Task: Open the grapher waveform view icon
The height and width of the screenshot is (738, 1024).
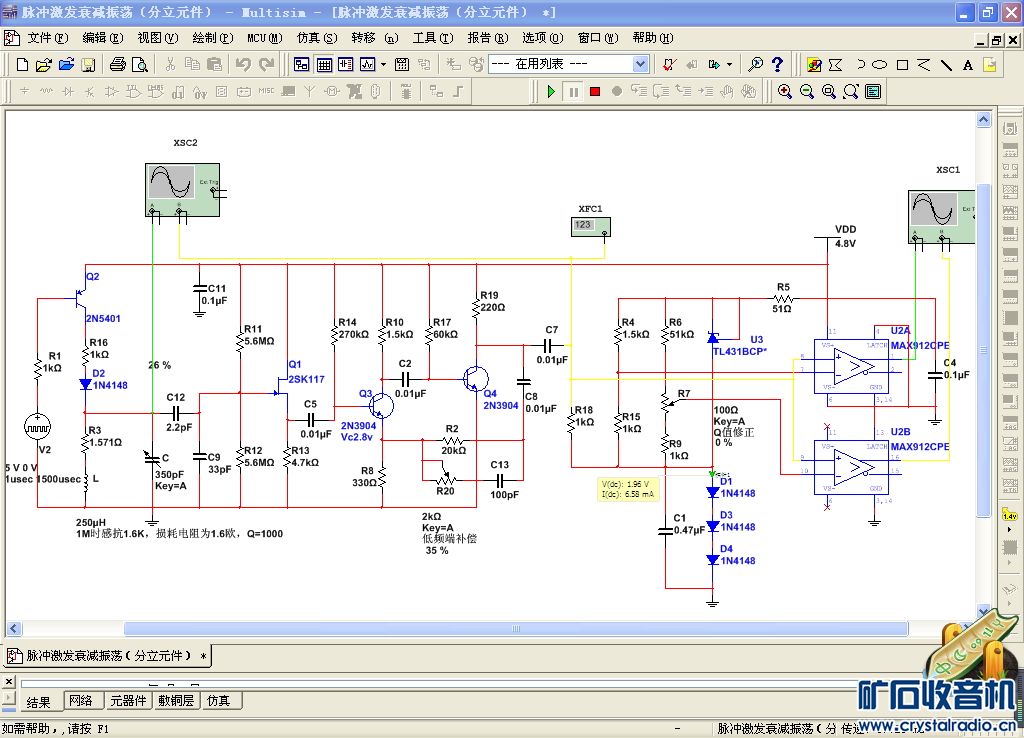Action: tap(366, 64)
